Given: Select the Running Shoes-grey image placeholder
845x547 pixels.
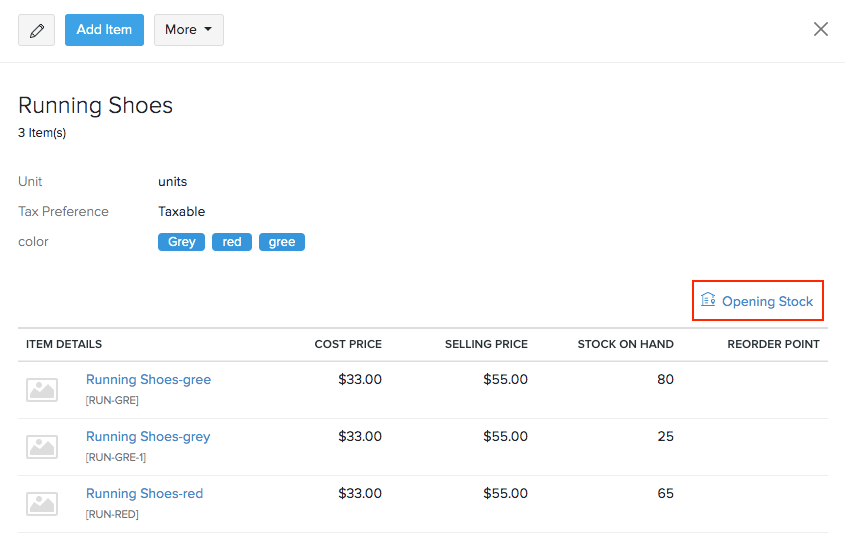Looking at the screenshot, I should pyautogui.click(x=42, y=447).
